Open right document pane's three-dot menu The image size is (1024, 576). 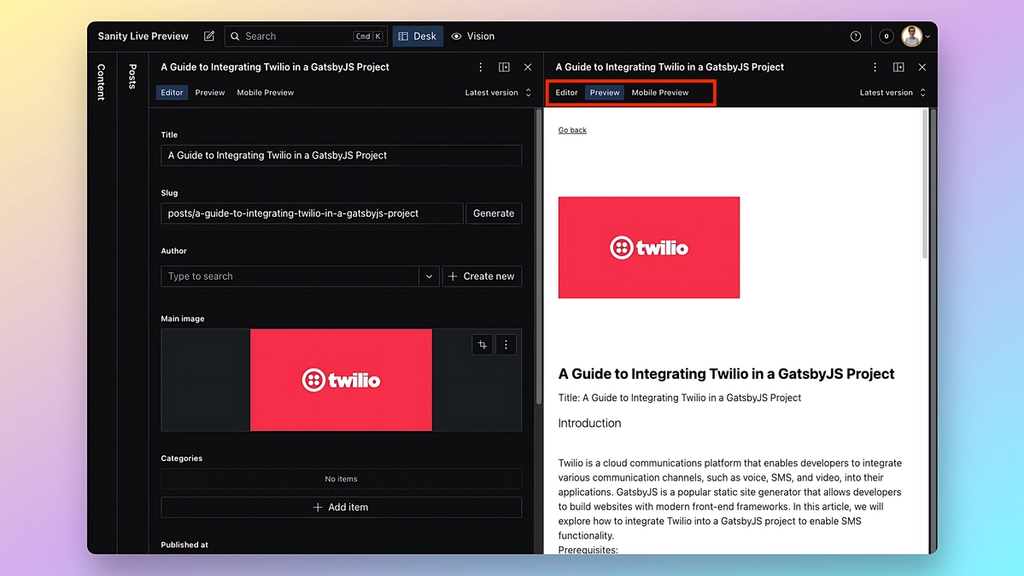coord(875,67)
